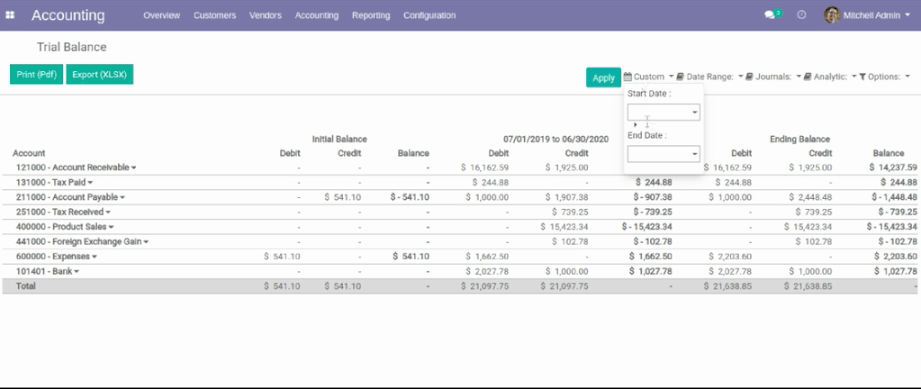Open the Reporting menu
Screen dimensions: 921x389
[371, 15]
